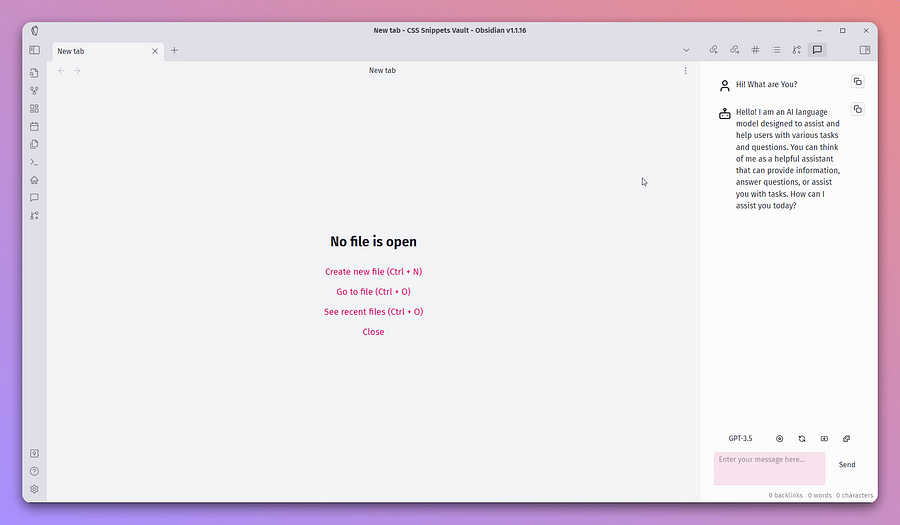Screen dimensions: 900x525
Task: Switch to tags hashtag tab
Action: [x=755, y=50]
